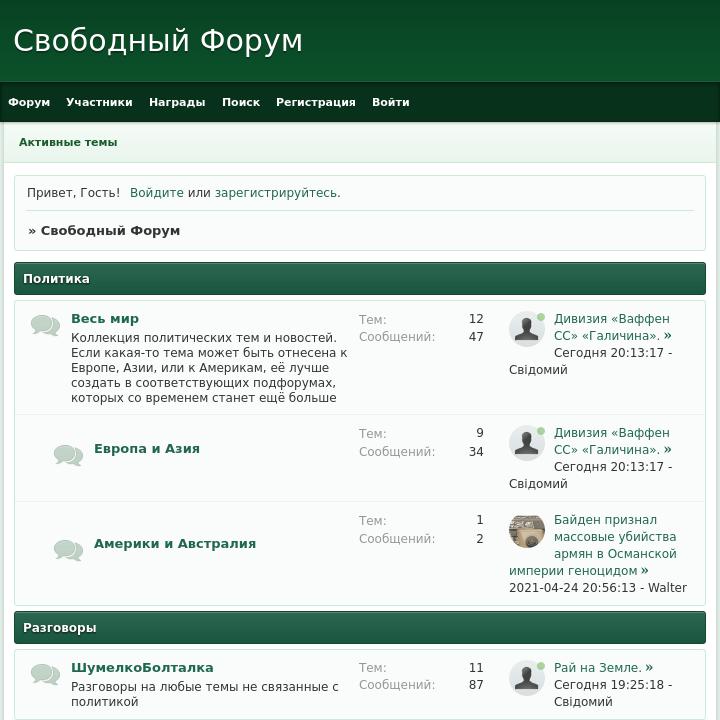This screenshot has height=720, width=720.
Task: Open the Форум menu item
Action: 29,102
